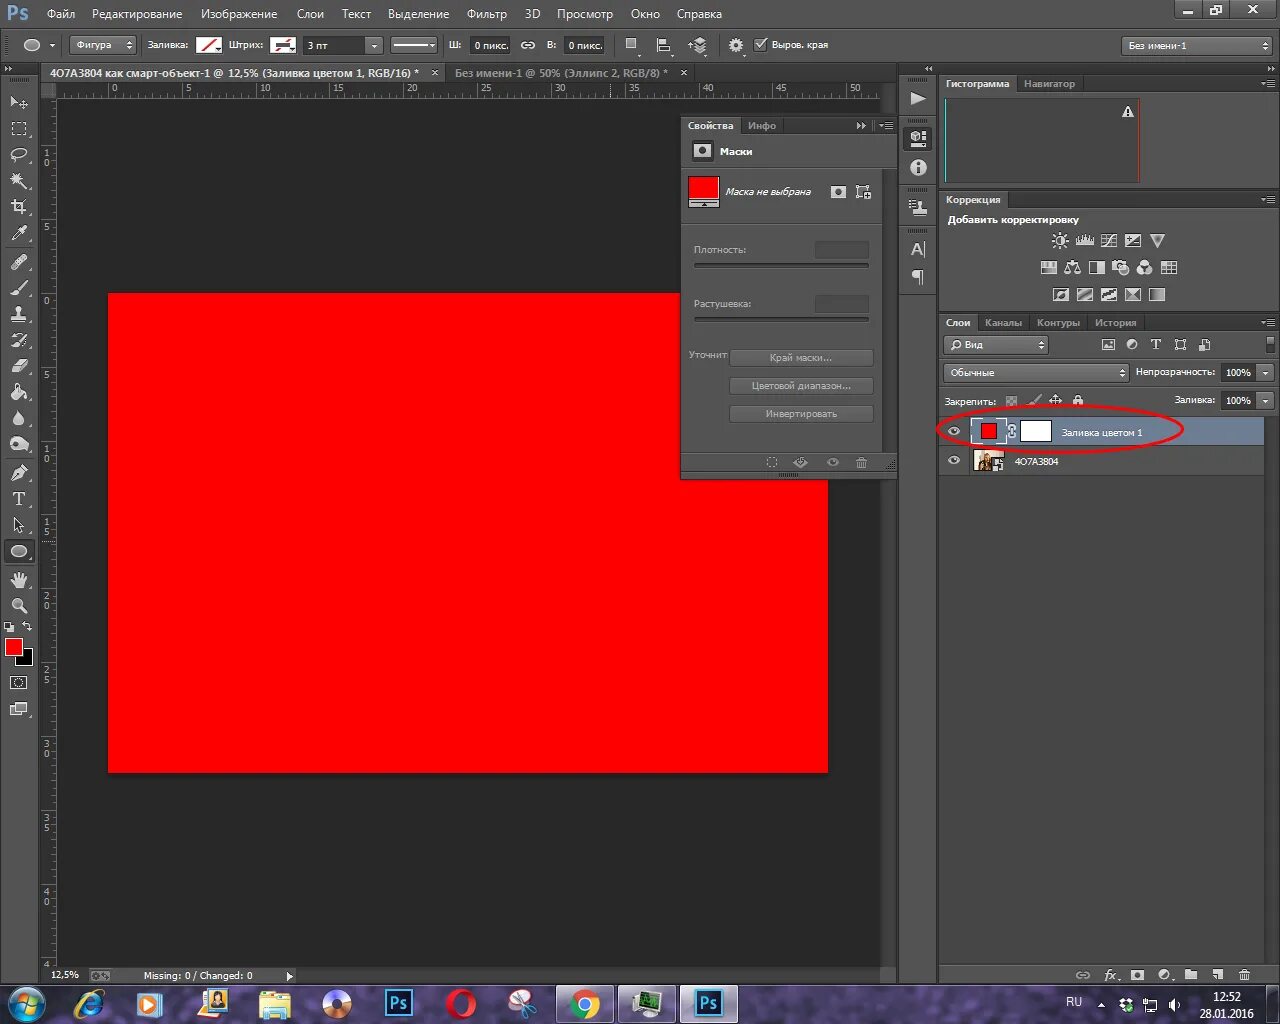1280x1024 pixels.
Task: Delete layer with trash icon in Layers panel
Action: 1244,975
